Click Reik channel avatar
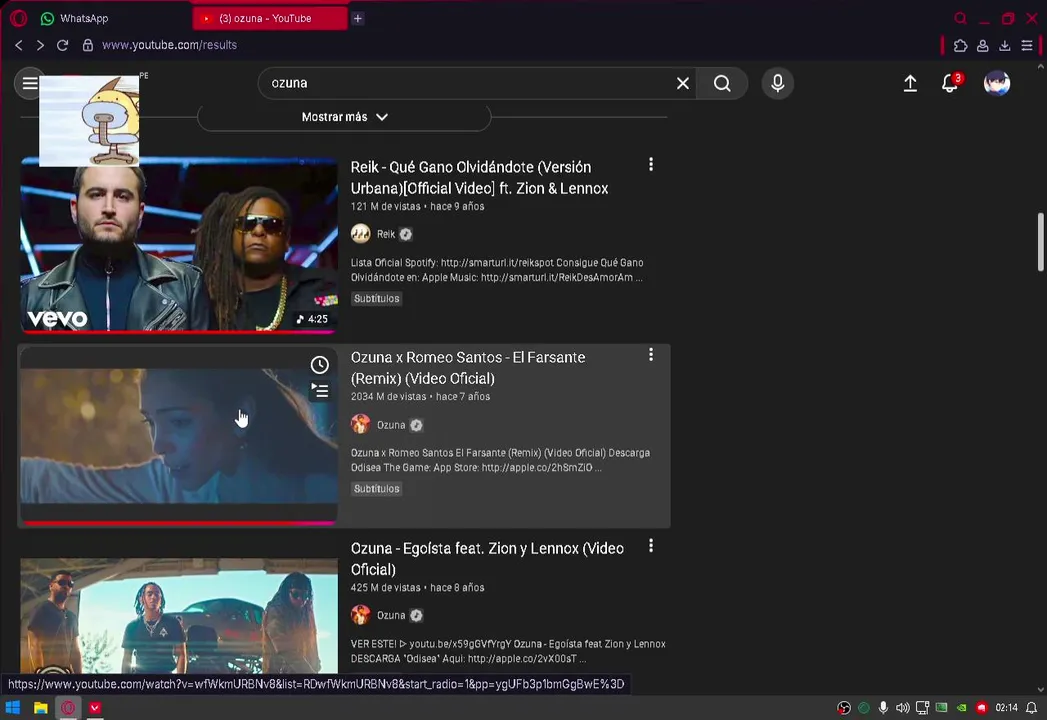1047x720 pixels. coord(361,234)
